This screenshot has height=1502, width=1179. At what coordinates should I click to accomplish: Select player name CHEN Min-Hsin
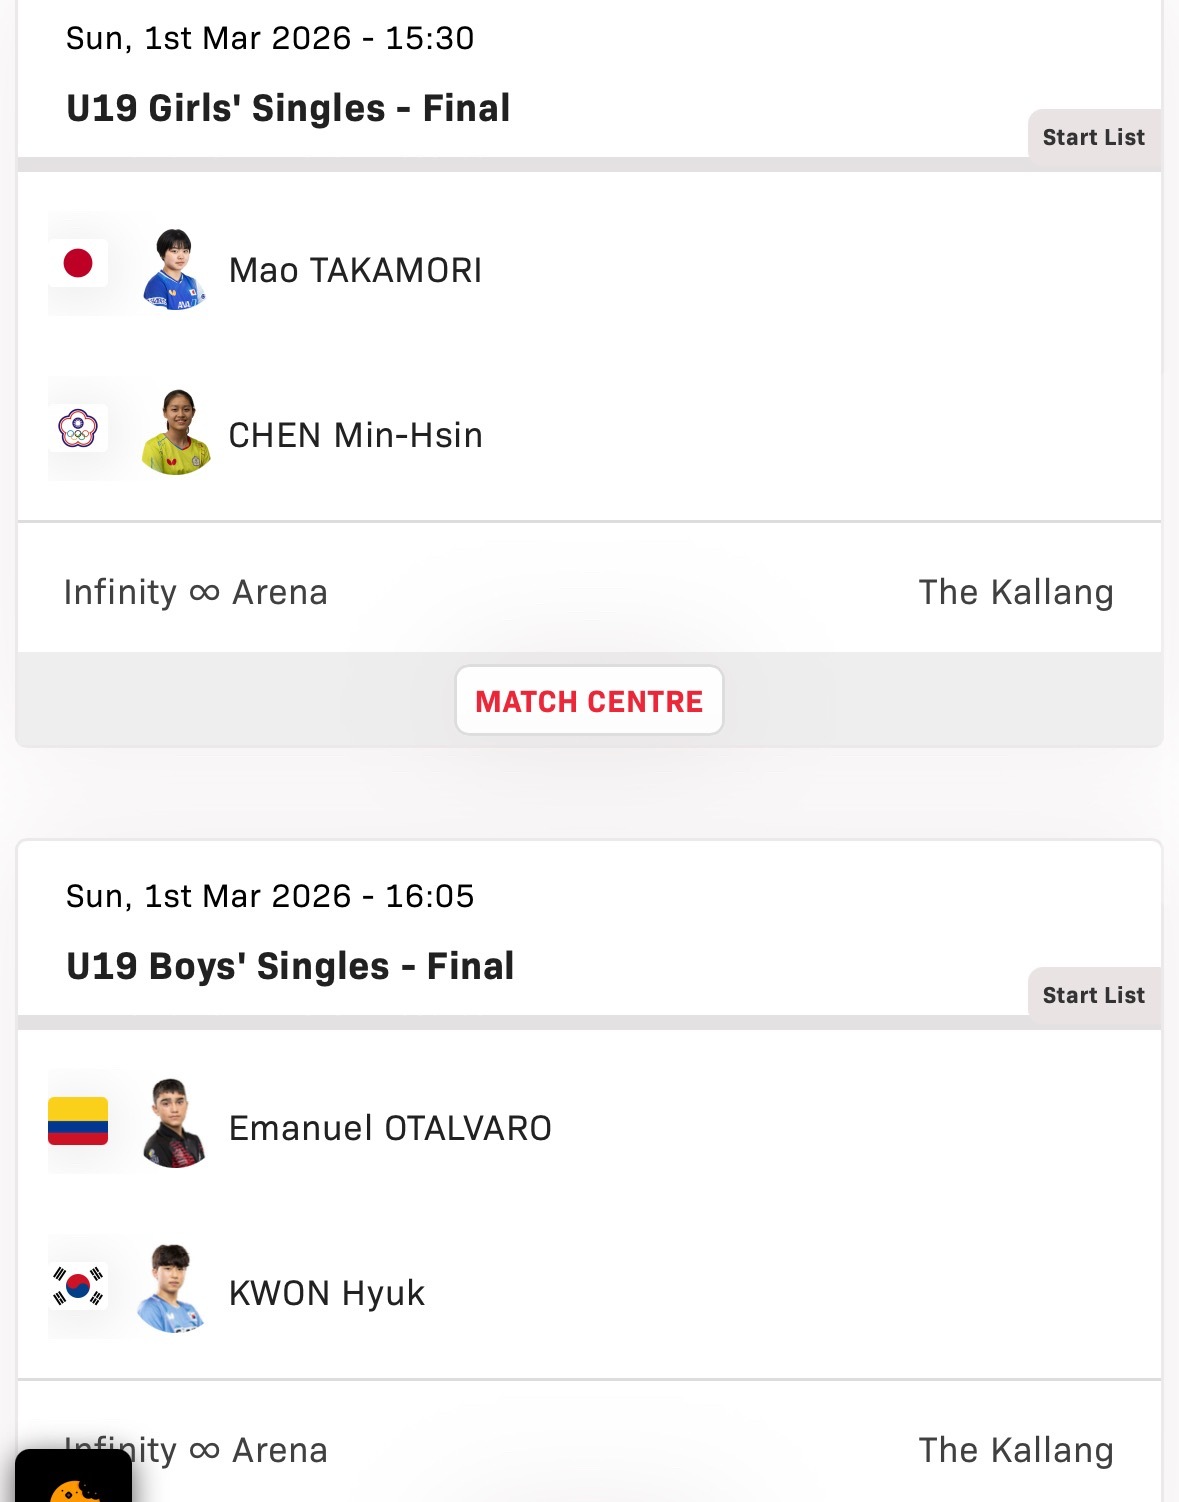(x=355, y=435)
